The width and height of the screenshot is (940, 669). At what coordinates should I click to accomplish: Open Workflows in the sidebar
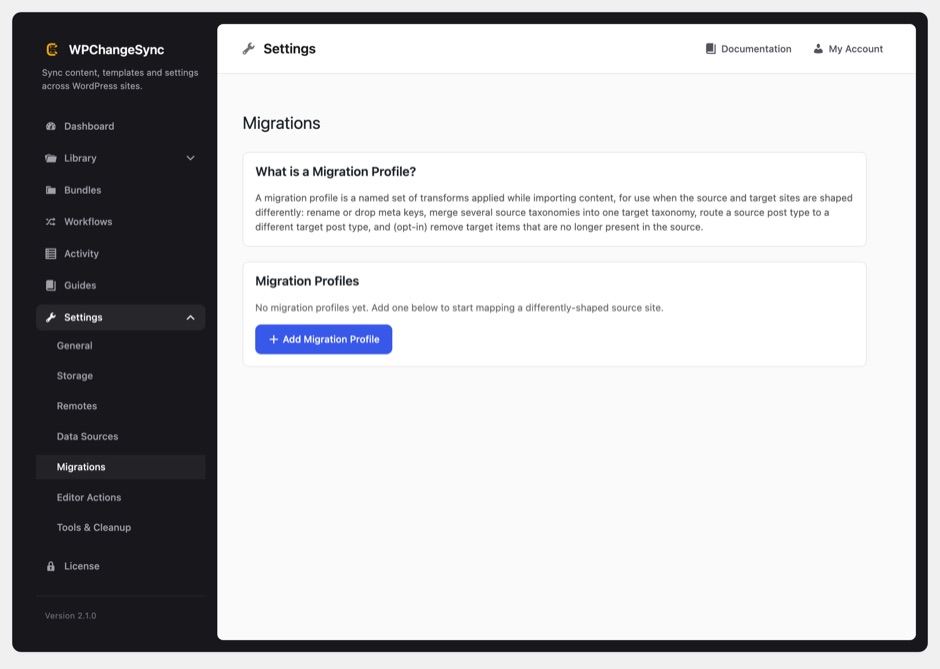120,222
